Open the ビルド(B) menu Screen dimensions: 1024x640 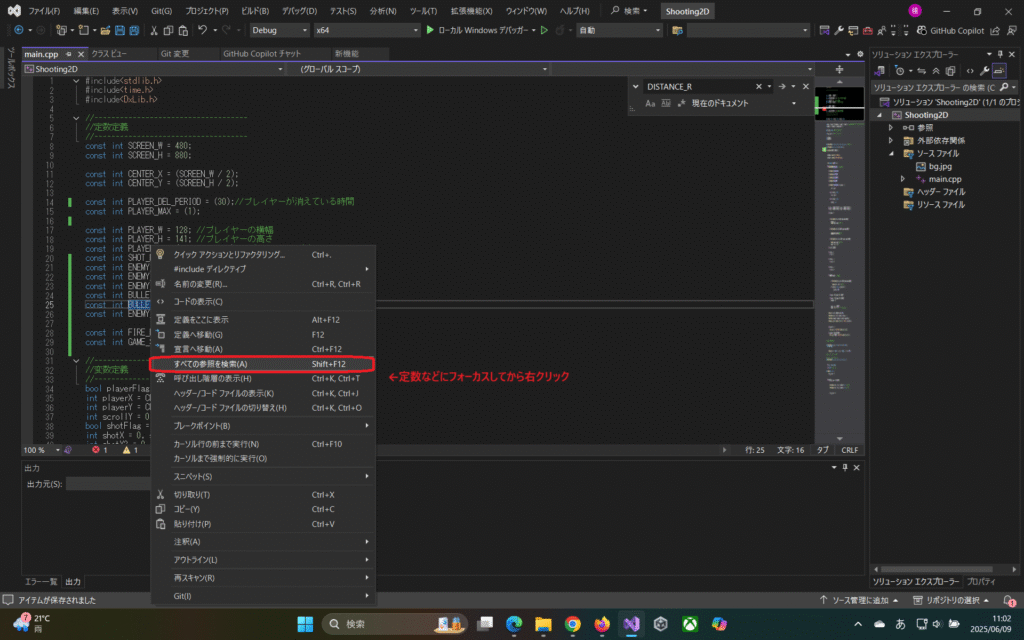[255, 11]
